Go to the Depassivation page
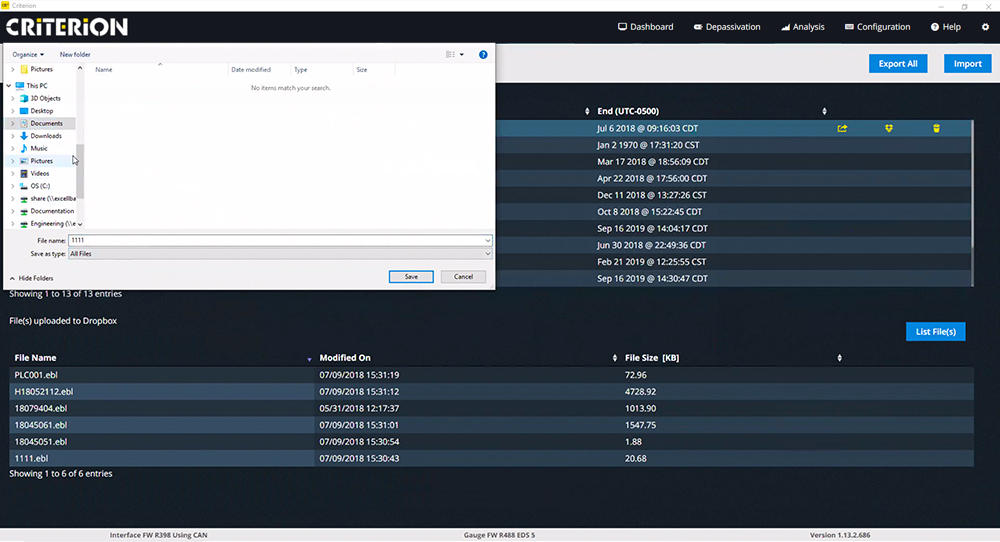The image size is (1000, 542). pyautogui.click(x=726, y=27)
